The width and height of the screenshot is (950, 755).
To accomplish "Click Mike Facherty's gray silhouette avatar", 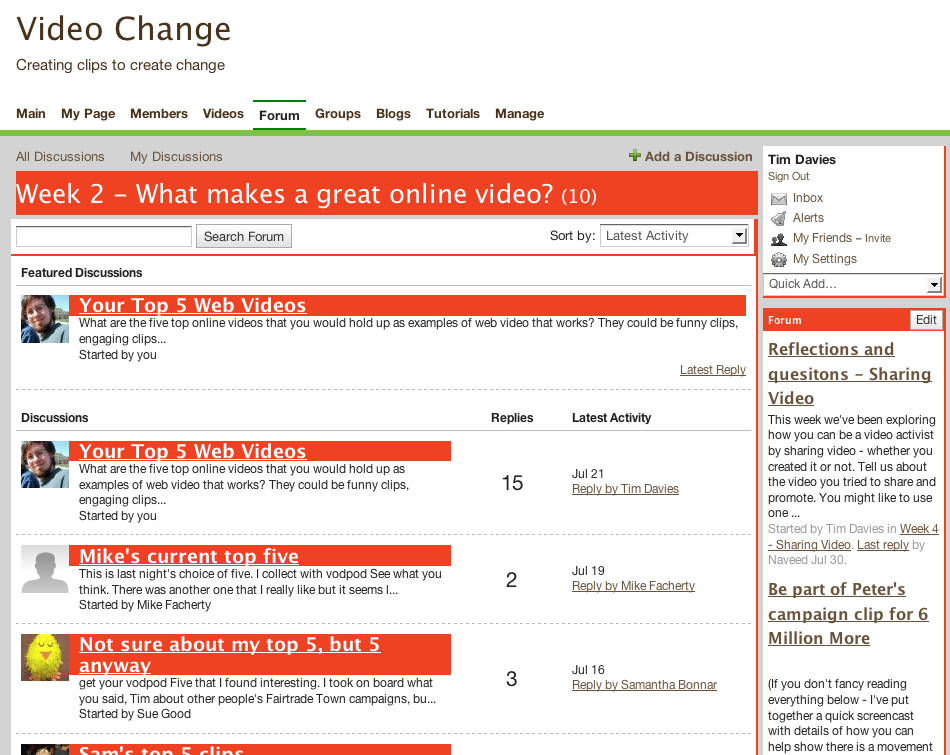I will [45, 570].
